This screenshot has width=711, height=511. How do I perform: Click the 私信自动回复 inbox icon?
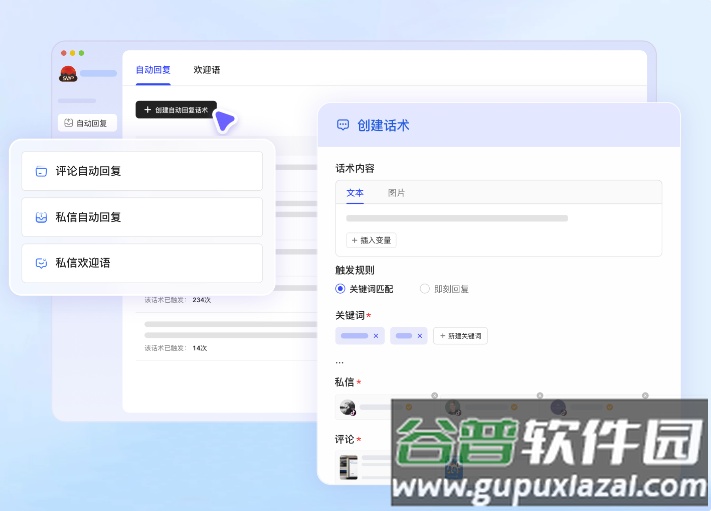[x=41, y=217]
